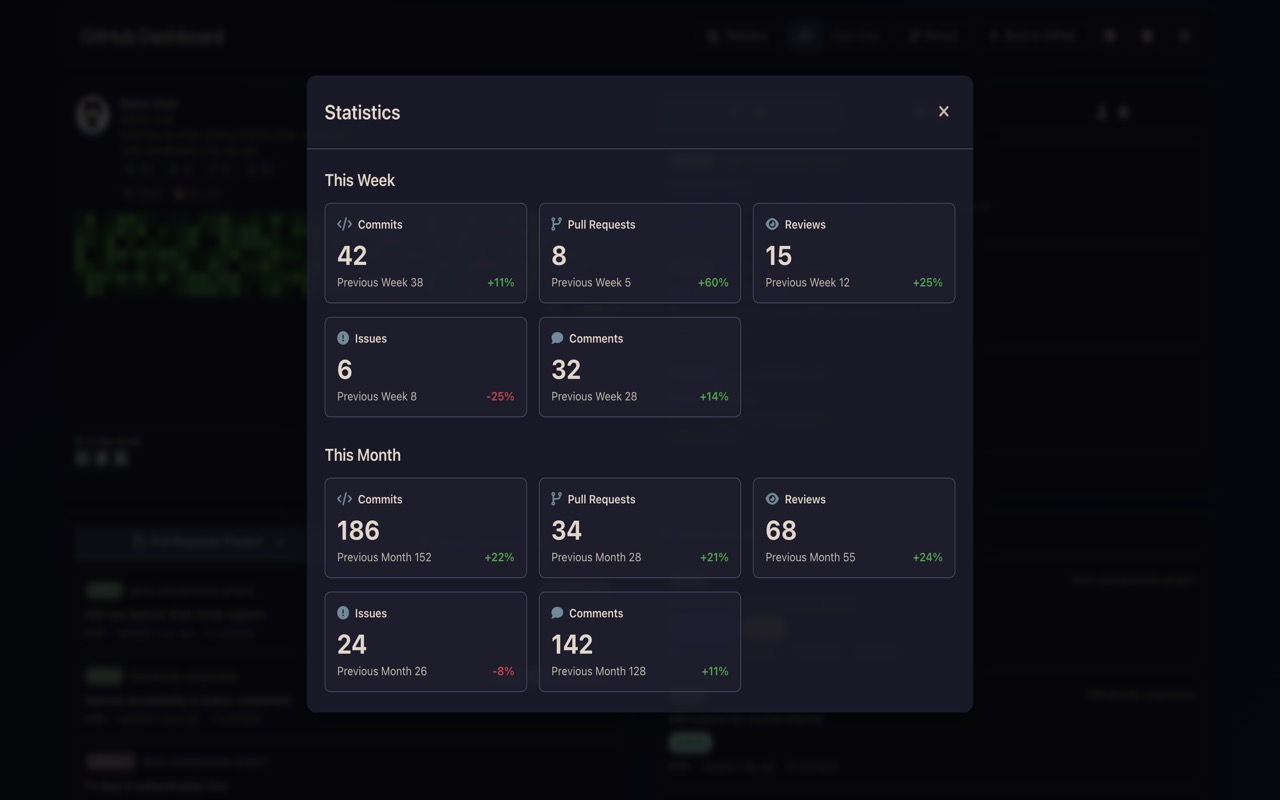Viewport: 1280px width, 800px height.
Task: Open the weekly Commits card showing 42
Action: (425, 252)
